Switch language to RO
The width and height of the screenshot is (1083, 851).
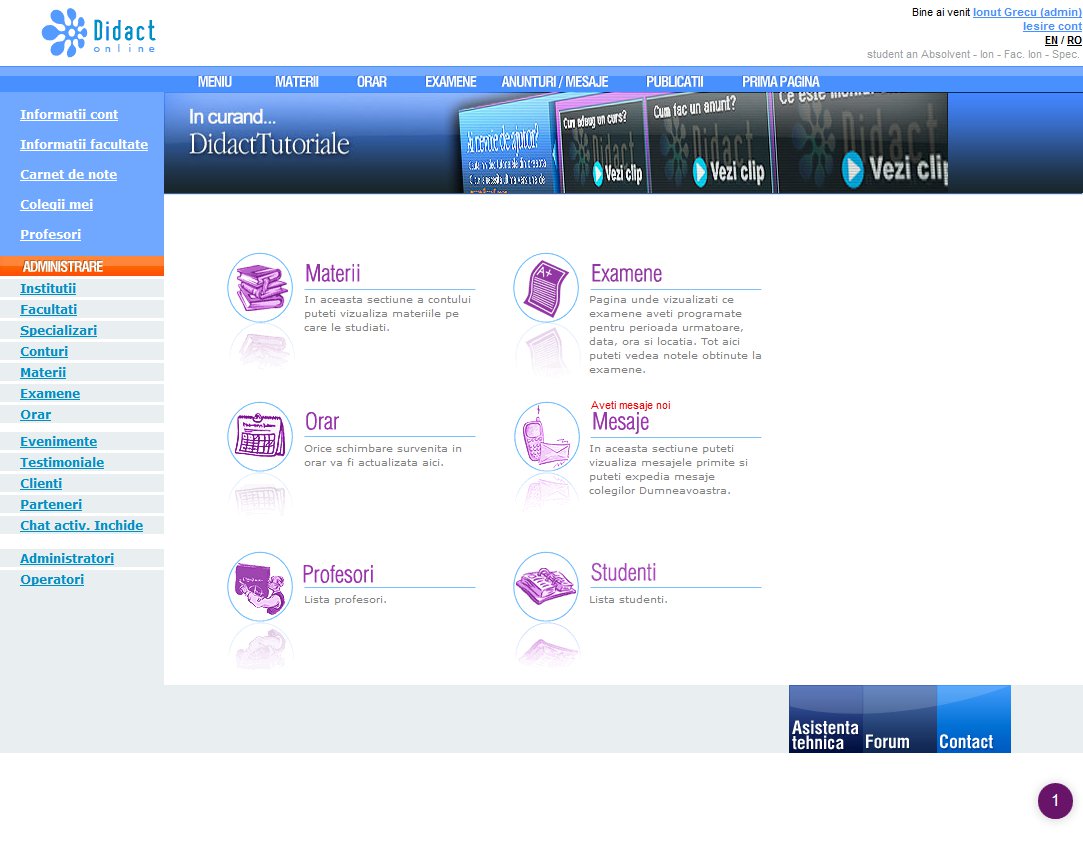pyautogui.click(x=1074, y=40)
